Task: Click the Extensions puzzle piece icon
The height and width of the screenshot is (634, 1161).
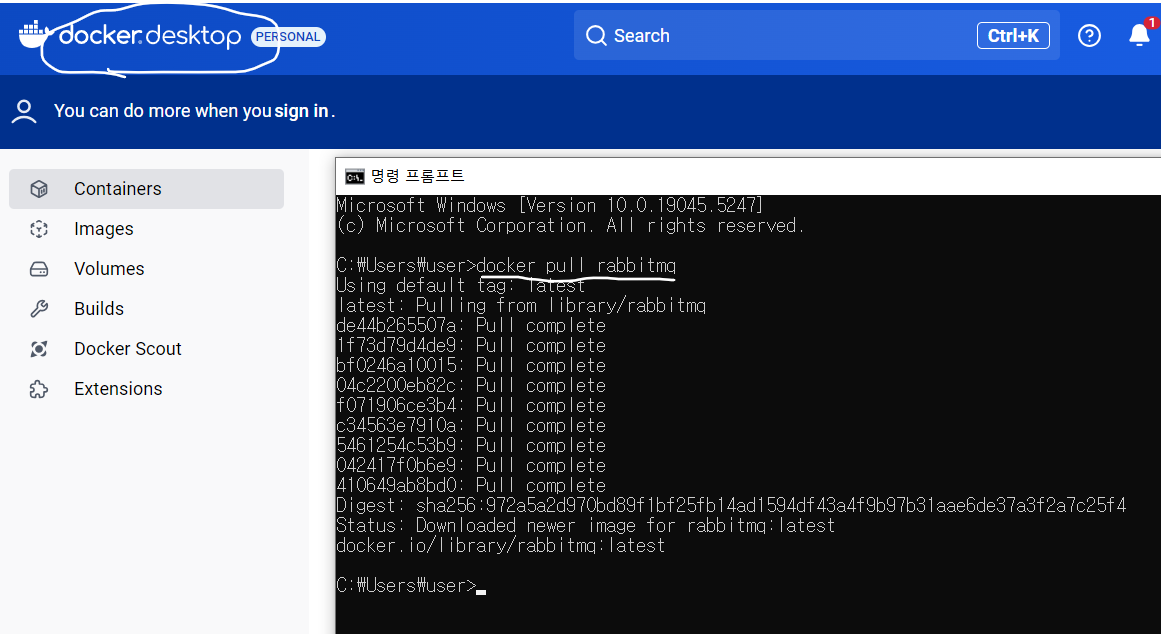Action: tap(39, 389)
